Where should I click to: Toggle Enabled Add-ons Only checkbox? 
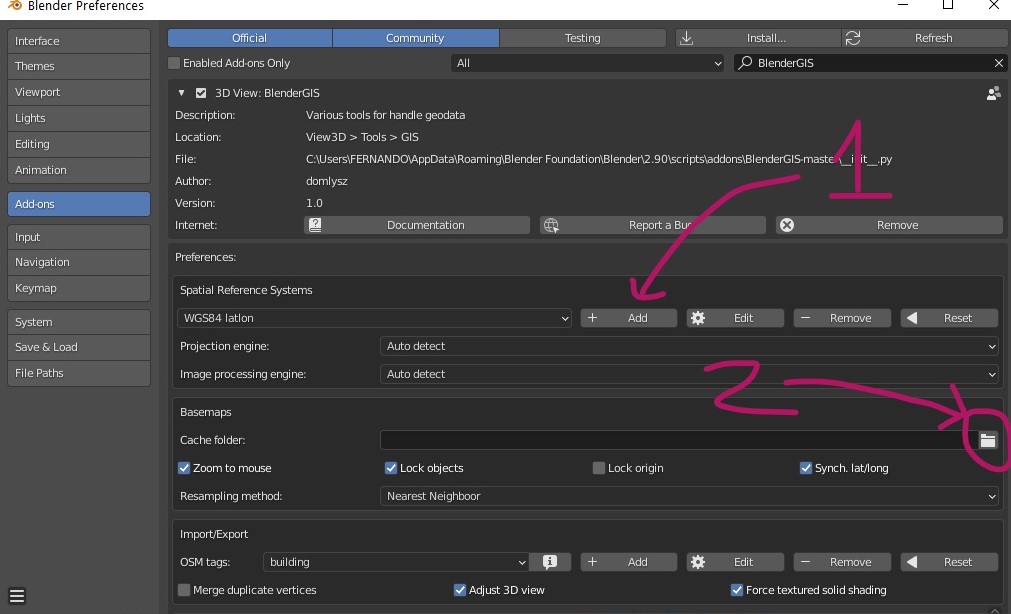[174, 63]
